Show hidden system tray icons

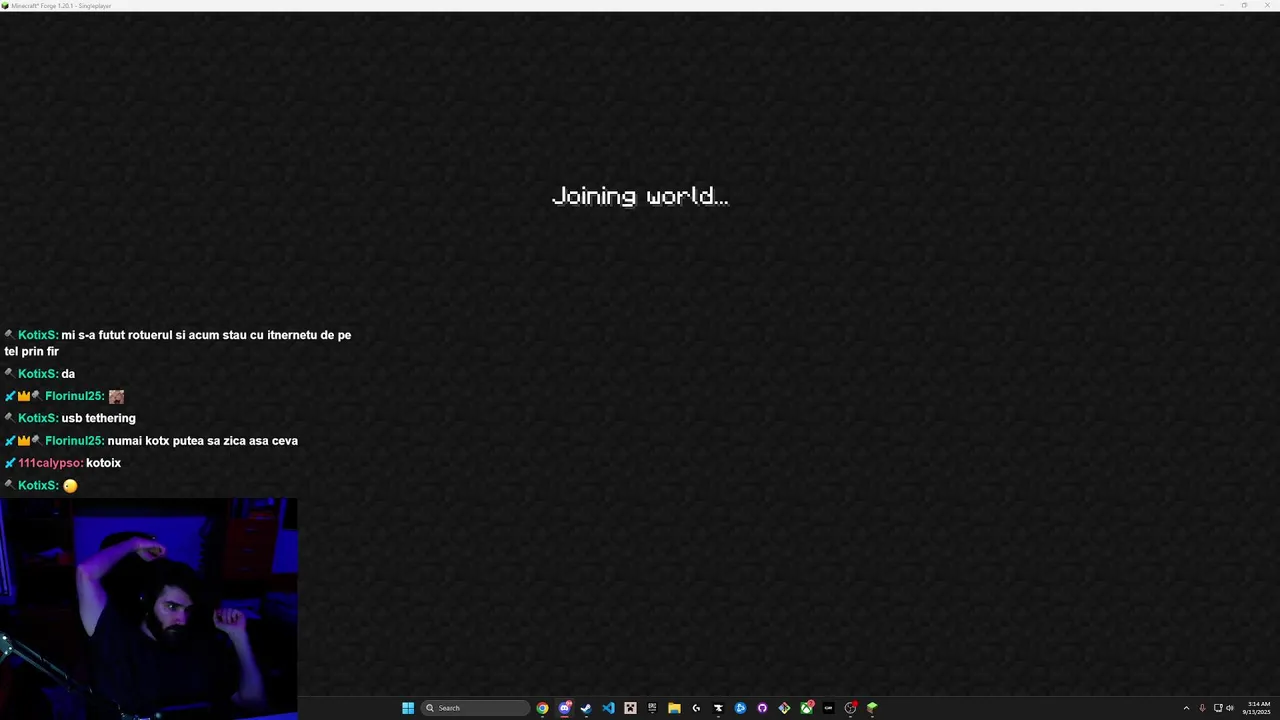pos(1186,708)
